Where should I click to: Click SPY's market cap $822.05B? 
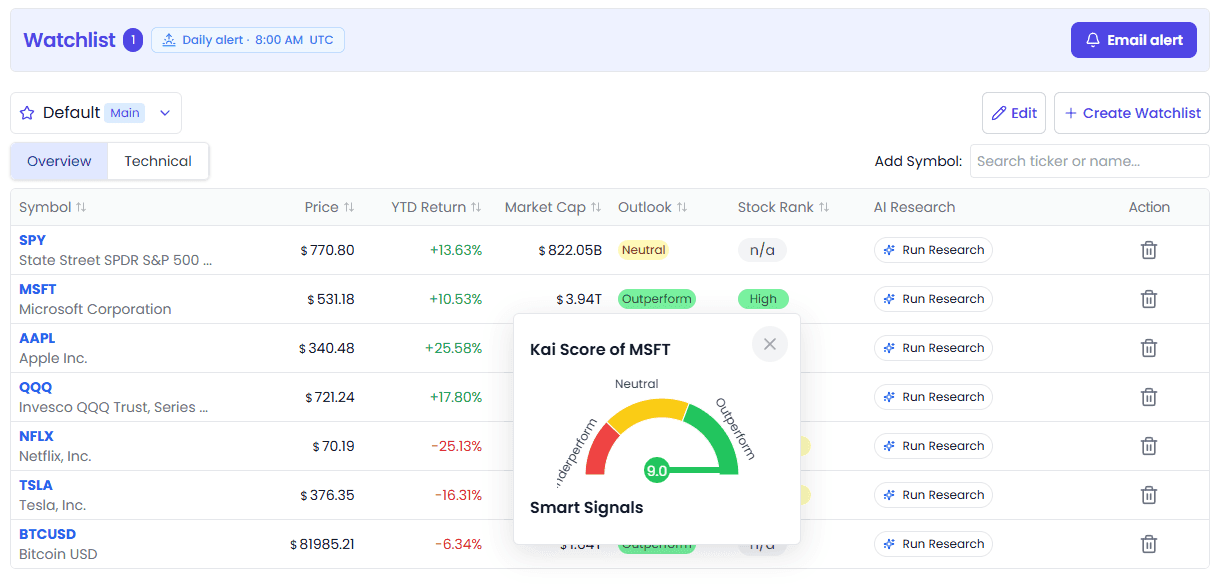[x=570, y=250]
